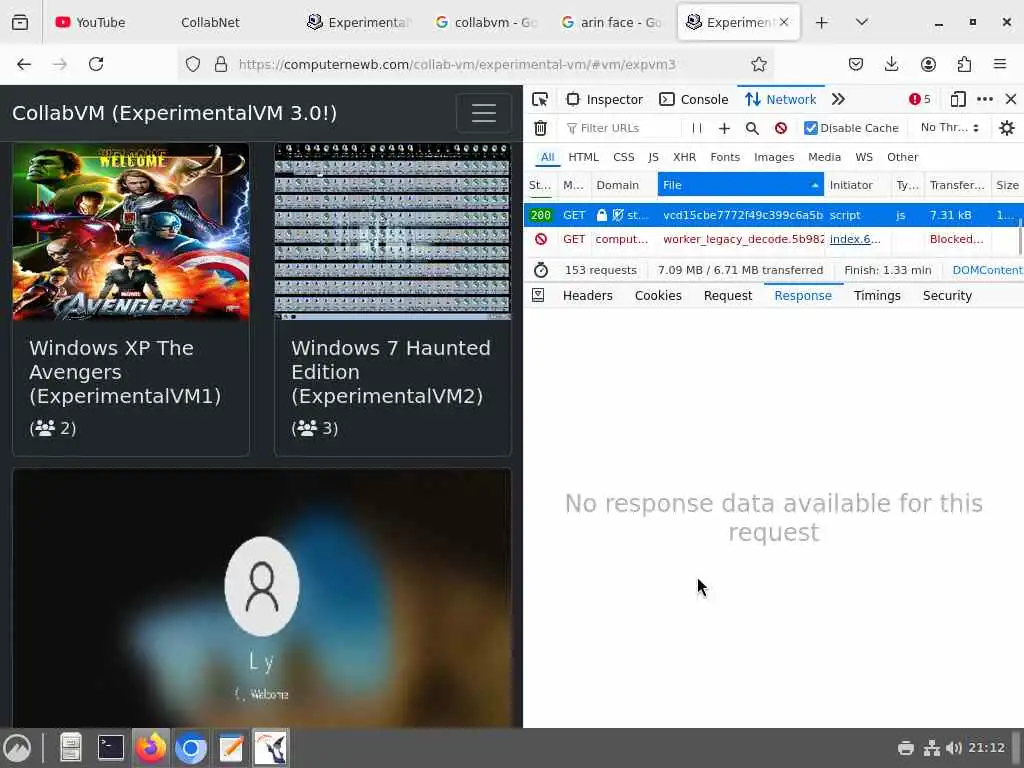
Task: Filter requests by Images
Action: [774, 157]
